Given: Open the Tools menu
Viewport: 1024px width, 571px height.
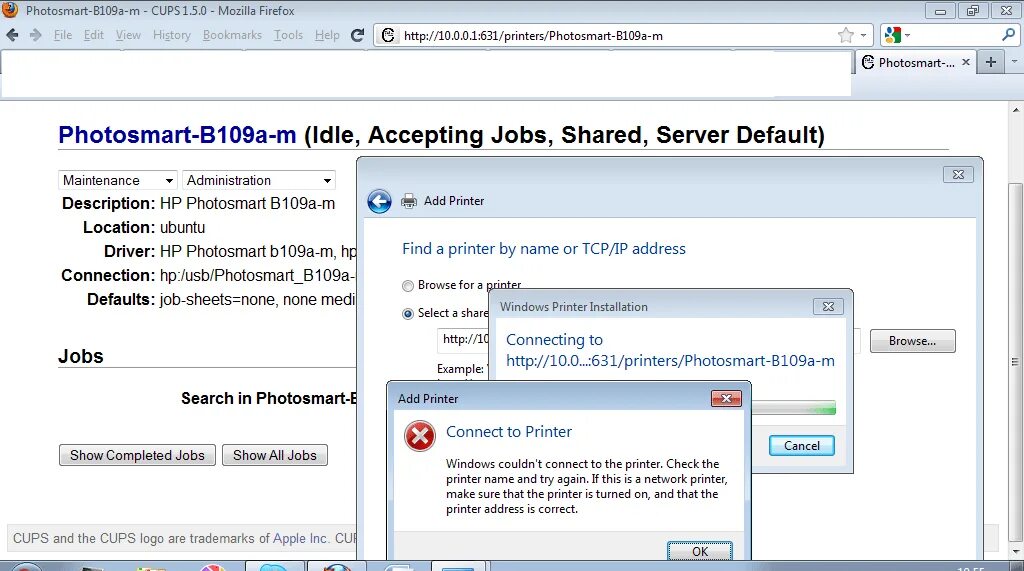Looking at the screenshot, I should click(288, 35).
